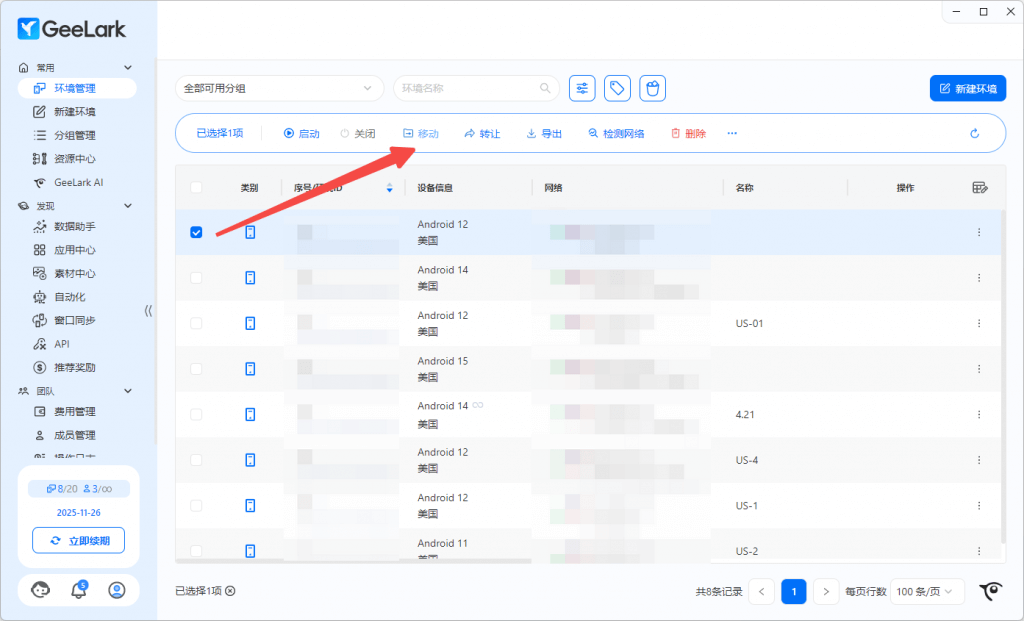Viewport: 1024px width, 621px height.
Task: Uncheck the selected first row checkbox
Action: (x=196, y=232)
